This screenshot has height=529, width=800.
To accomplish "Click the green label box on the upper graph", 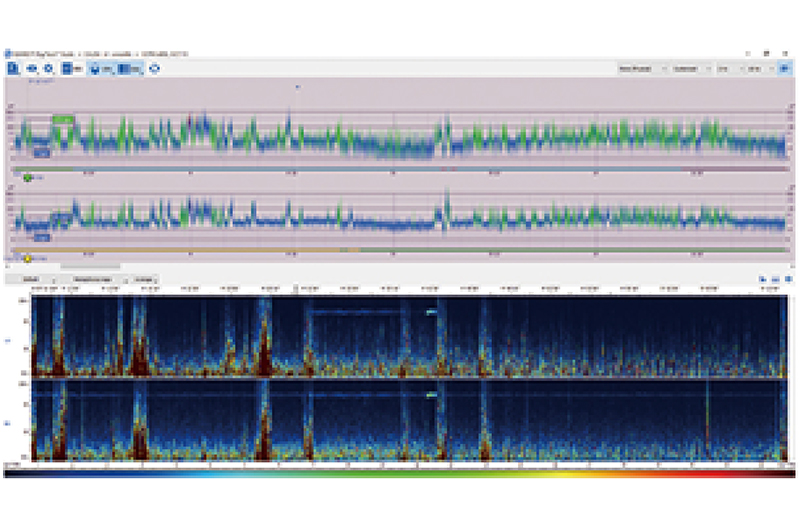I will (64, 120).
